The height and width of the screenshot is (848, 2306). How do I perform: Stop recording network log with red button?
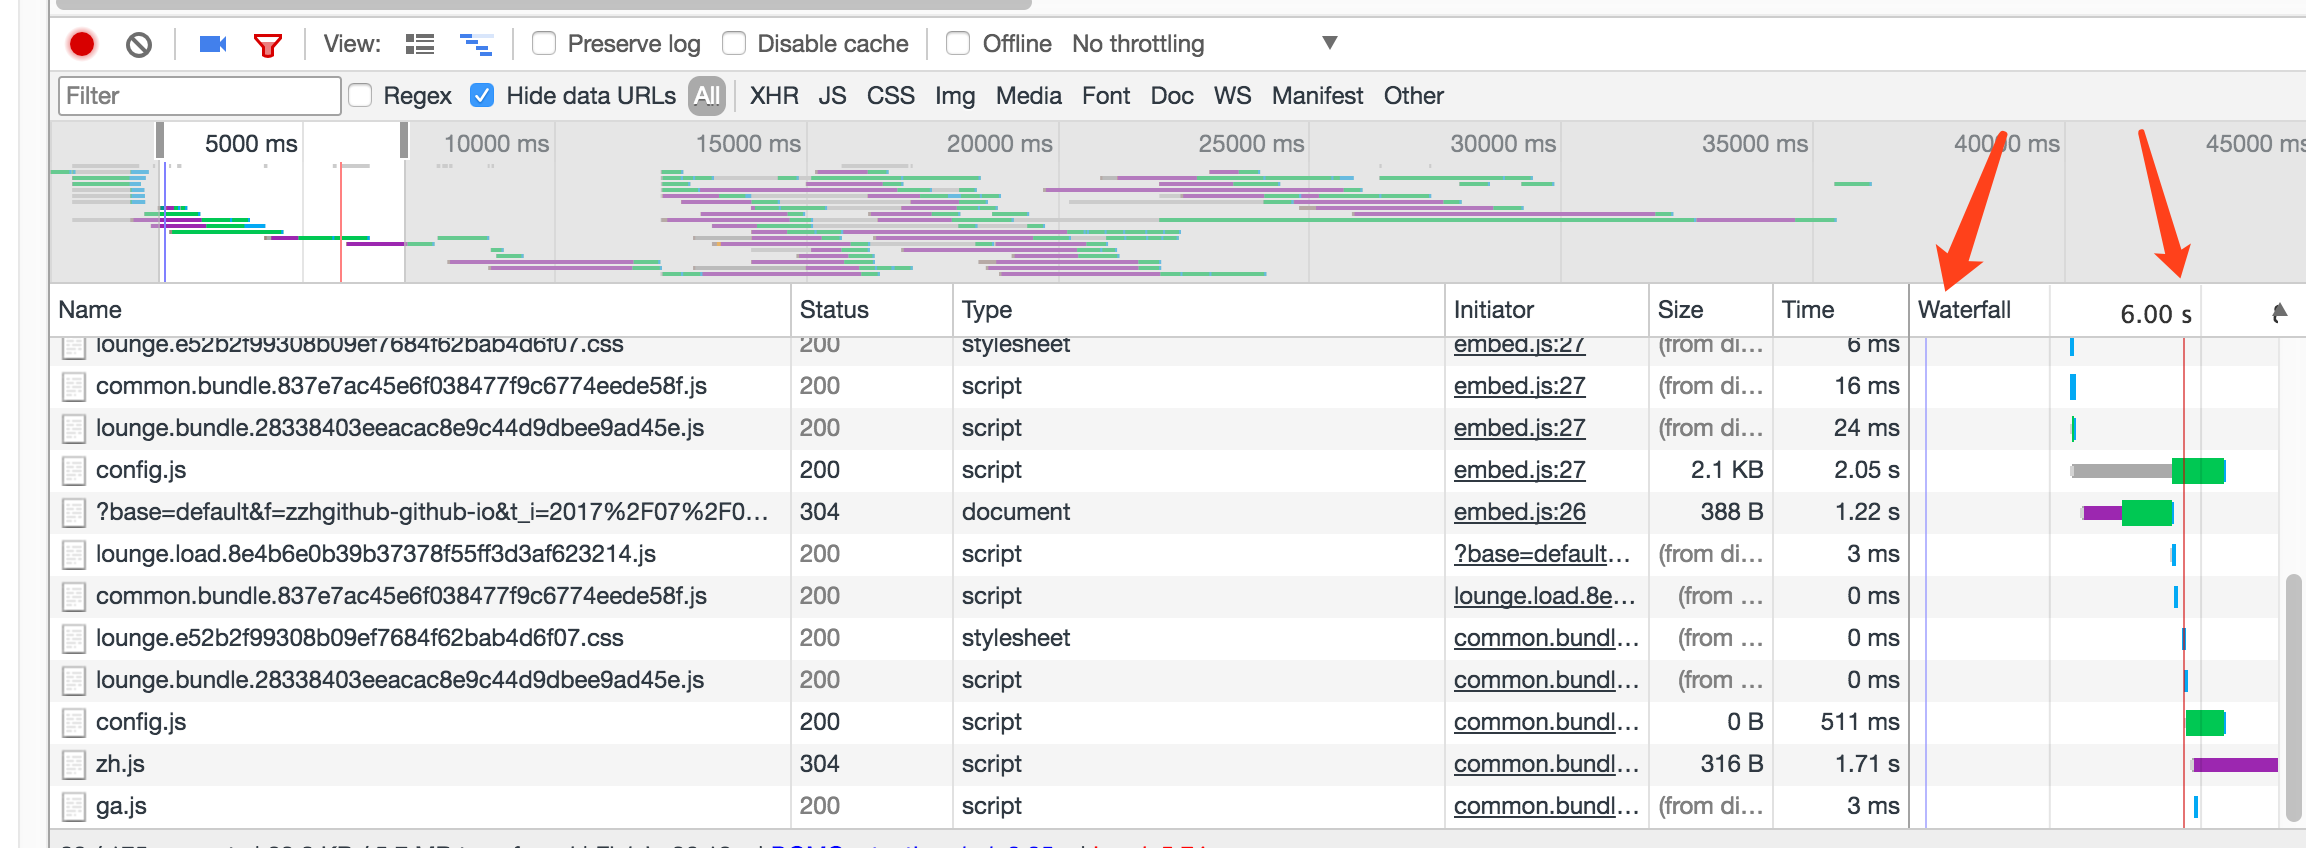pos(82,44)
